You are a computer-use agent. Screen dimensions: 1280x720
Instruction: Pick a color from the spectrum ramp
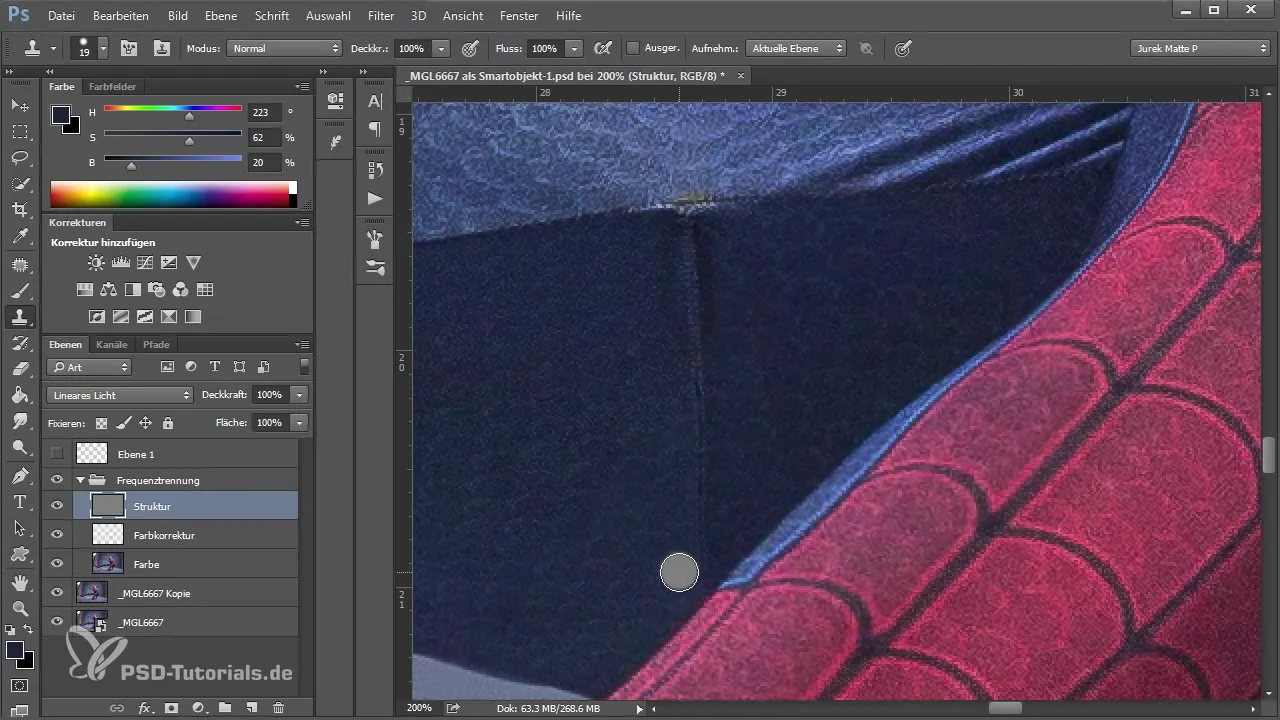(x=173, y=194)
